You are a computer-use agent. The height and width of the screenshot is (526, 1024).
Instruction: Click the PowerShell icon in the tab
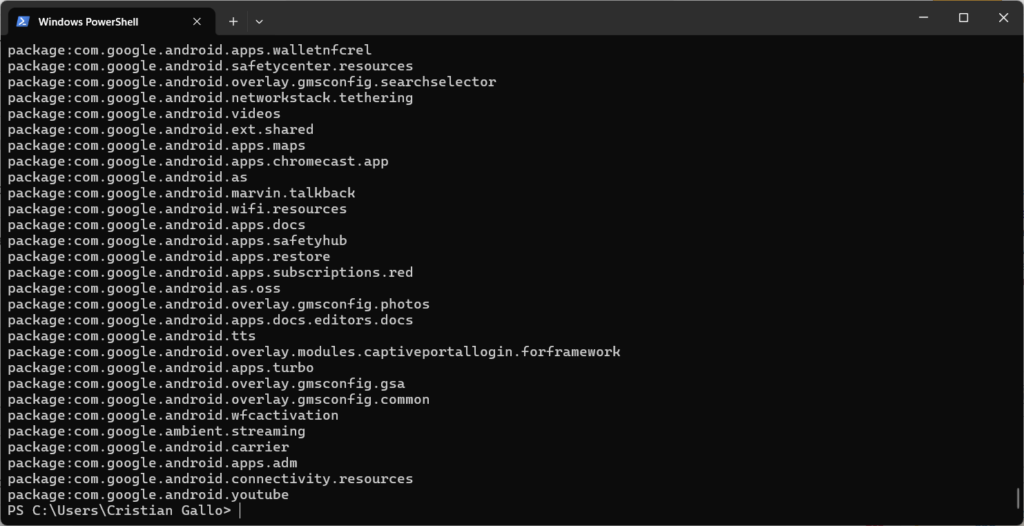pyautogui.click(x=23, y=21)
